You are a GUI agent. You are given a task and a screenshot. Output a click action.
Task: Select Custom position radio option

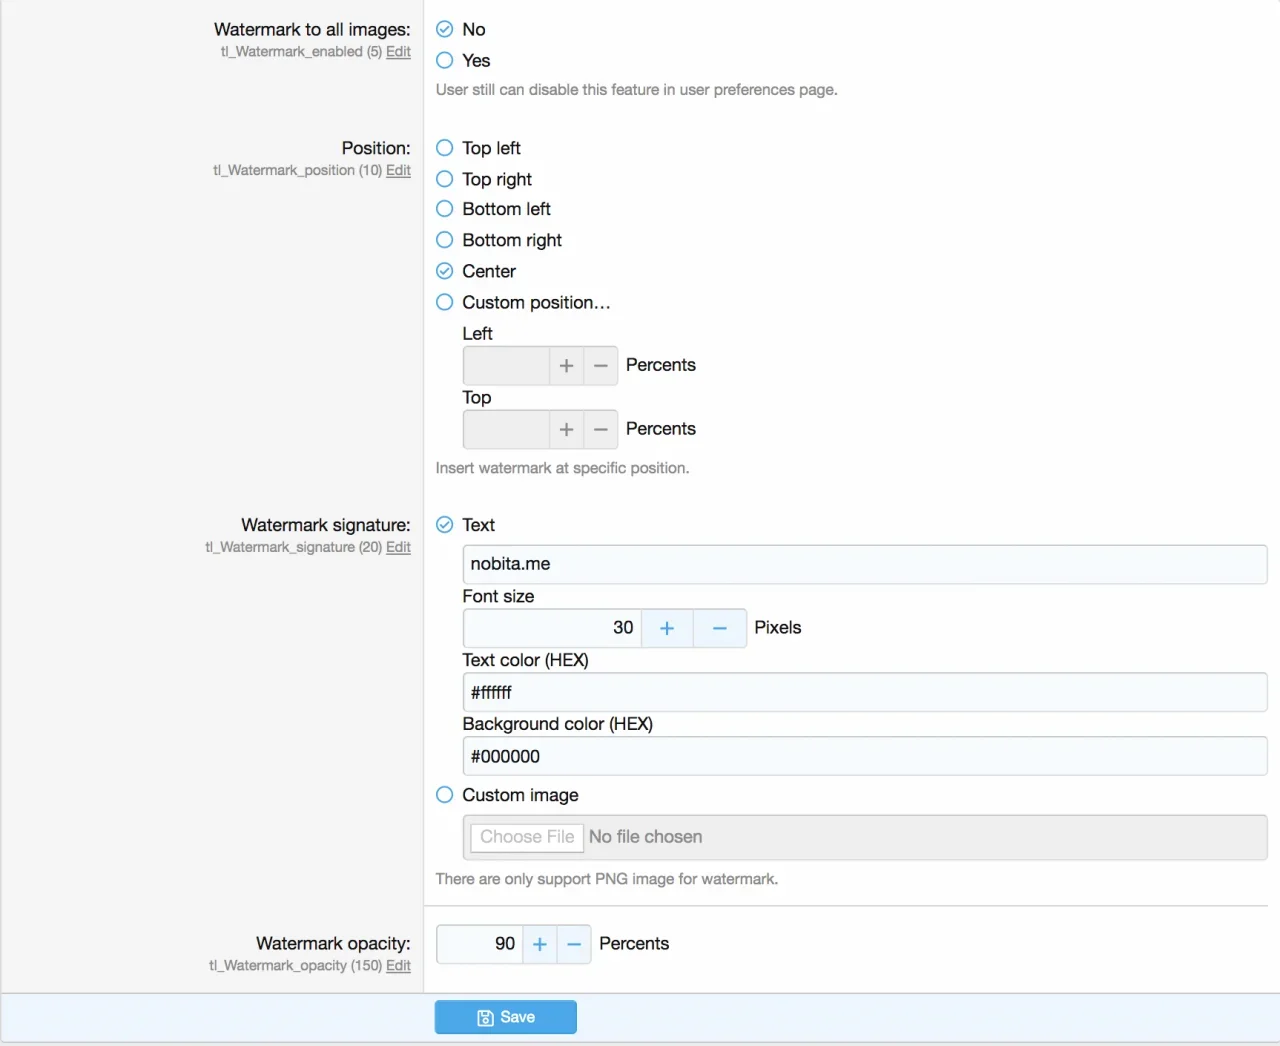(445, 302)
